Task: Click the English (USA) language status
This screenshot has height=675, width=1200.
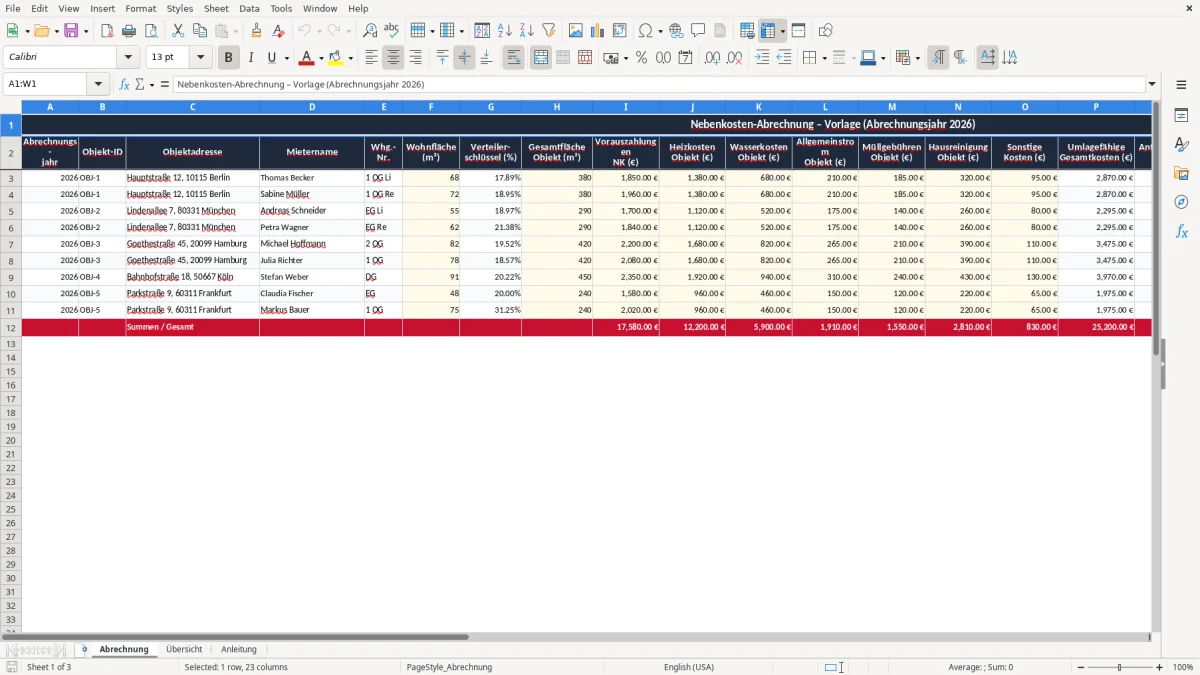Action: (x=689, y=667)
